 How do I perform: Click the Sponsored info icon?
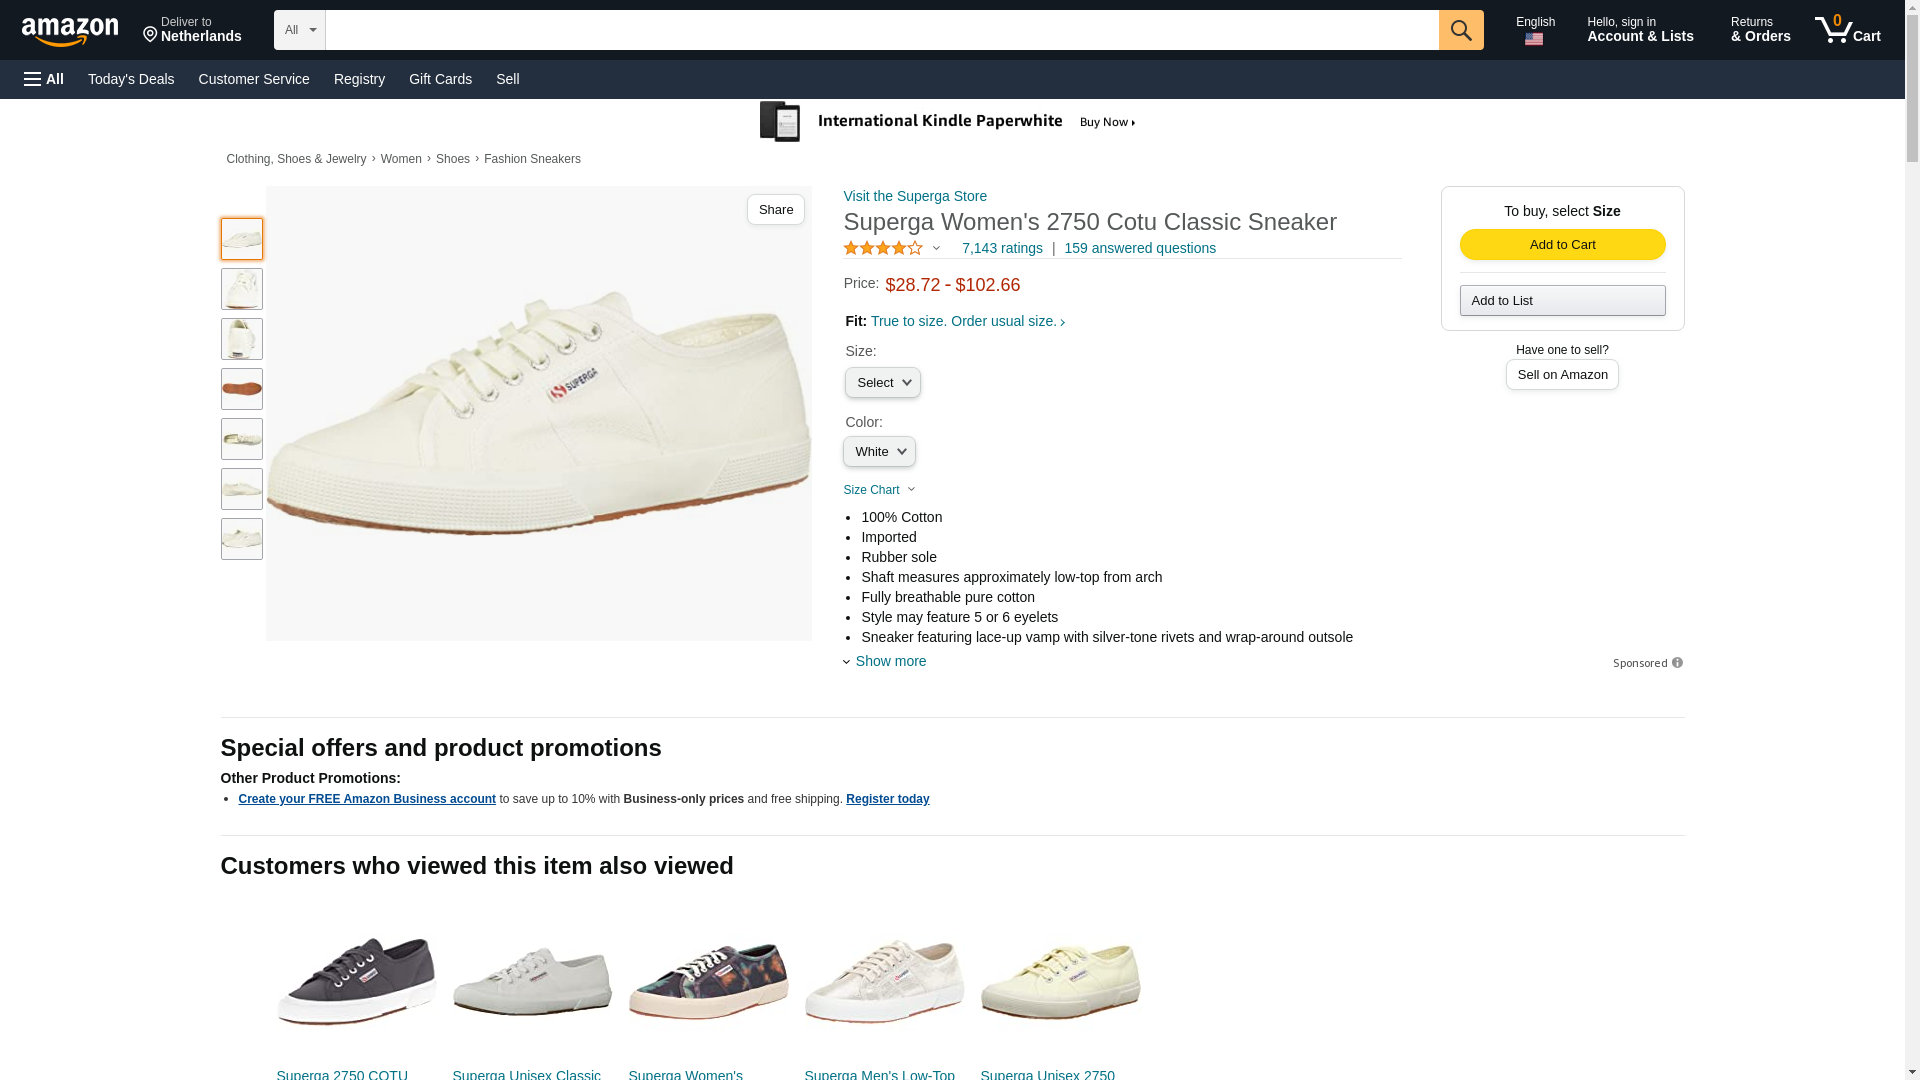1677,663
